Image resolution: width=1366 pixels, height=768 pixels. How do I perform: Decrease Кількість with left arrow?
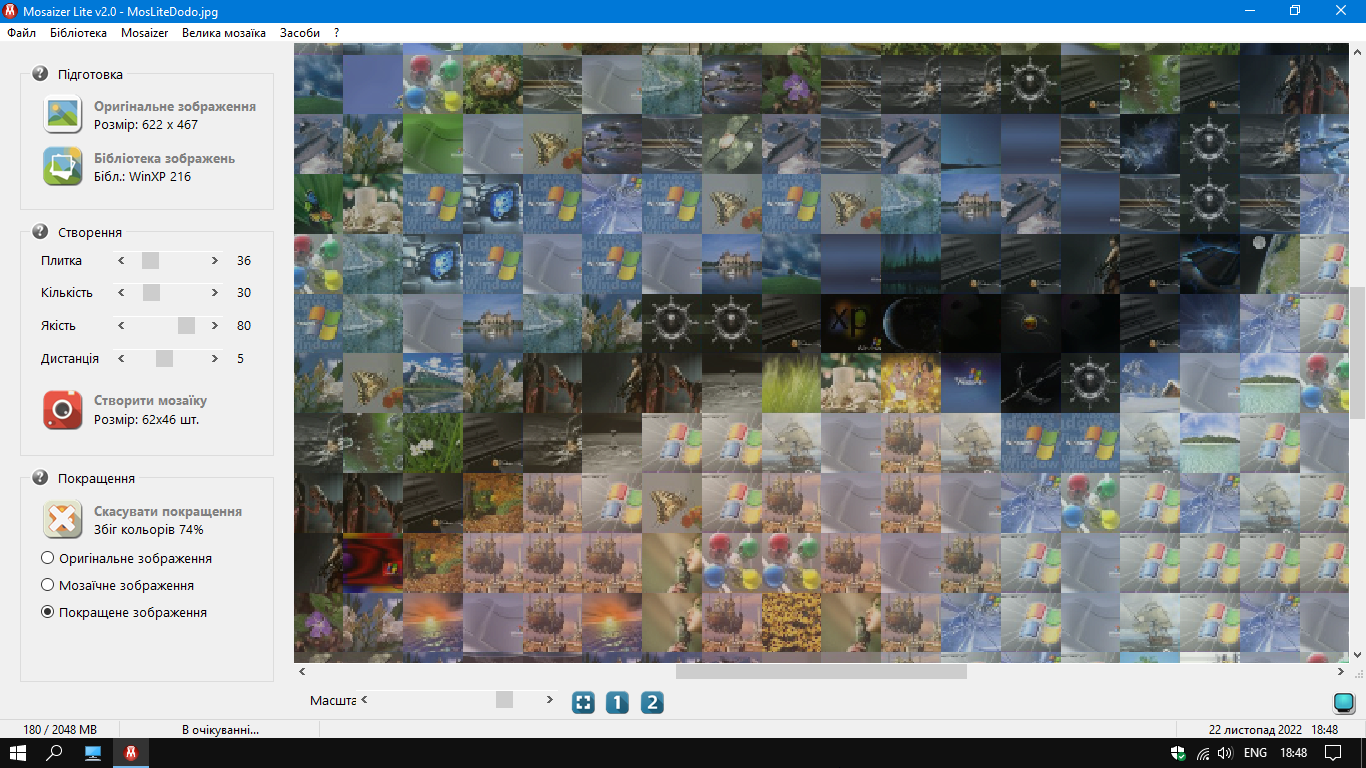[121, 293]
